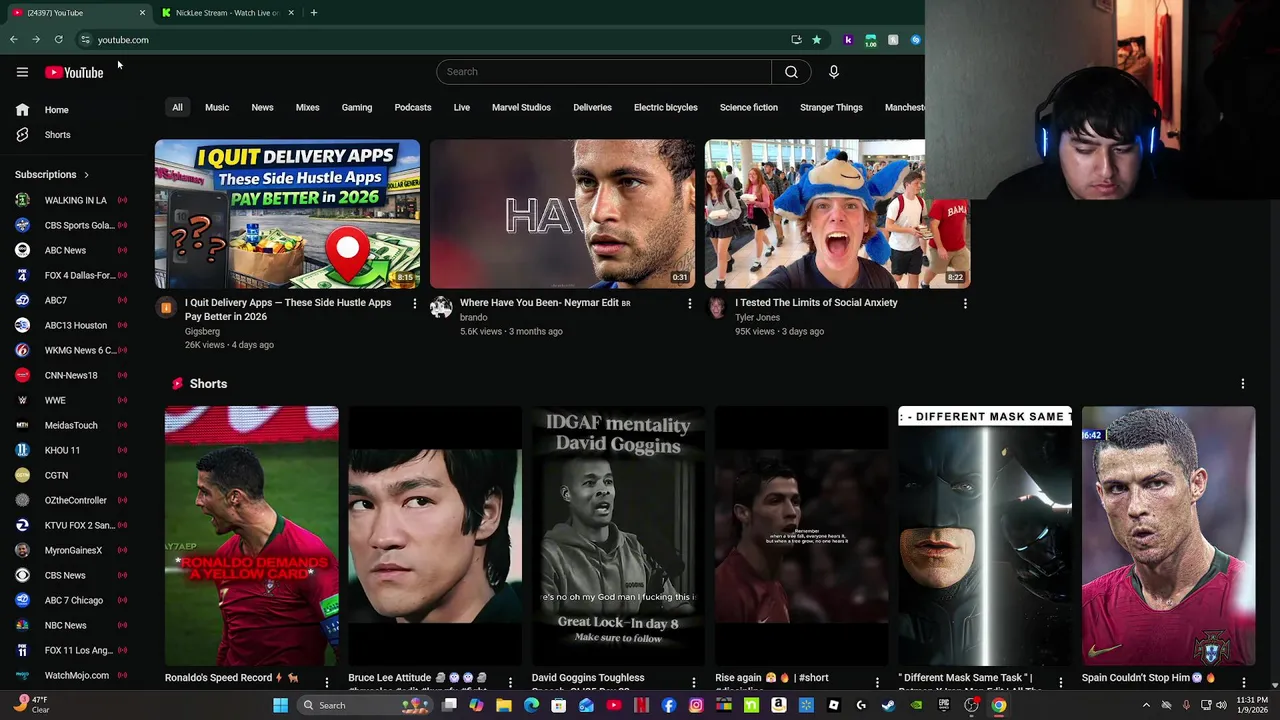This screenshot has height=720, width=1280.
Task: Click the YouTube logo
Action: pos(74,72)
